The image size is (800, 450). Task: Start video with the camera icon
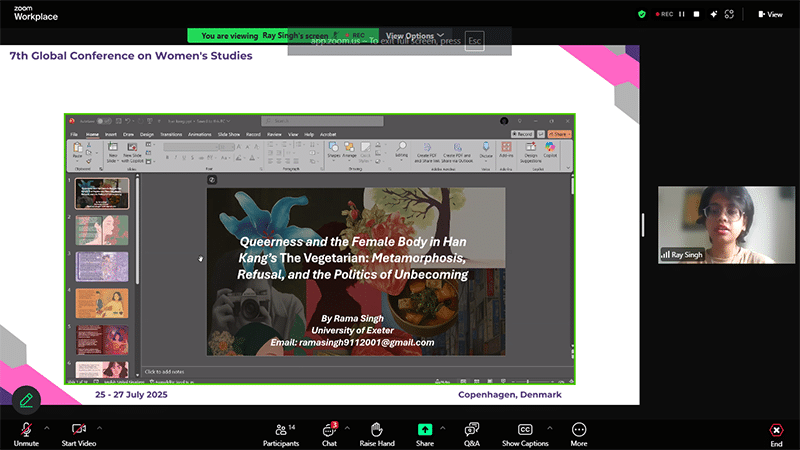click(78, 429)
